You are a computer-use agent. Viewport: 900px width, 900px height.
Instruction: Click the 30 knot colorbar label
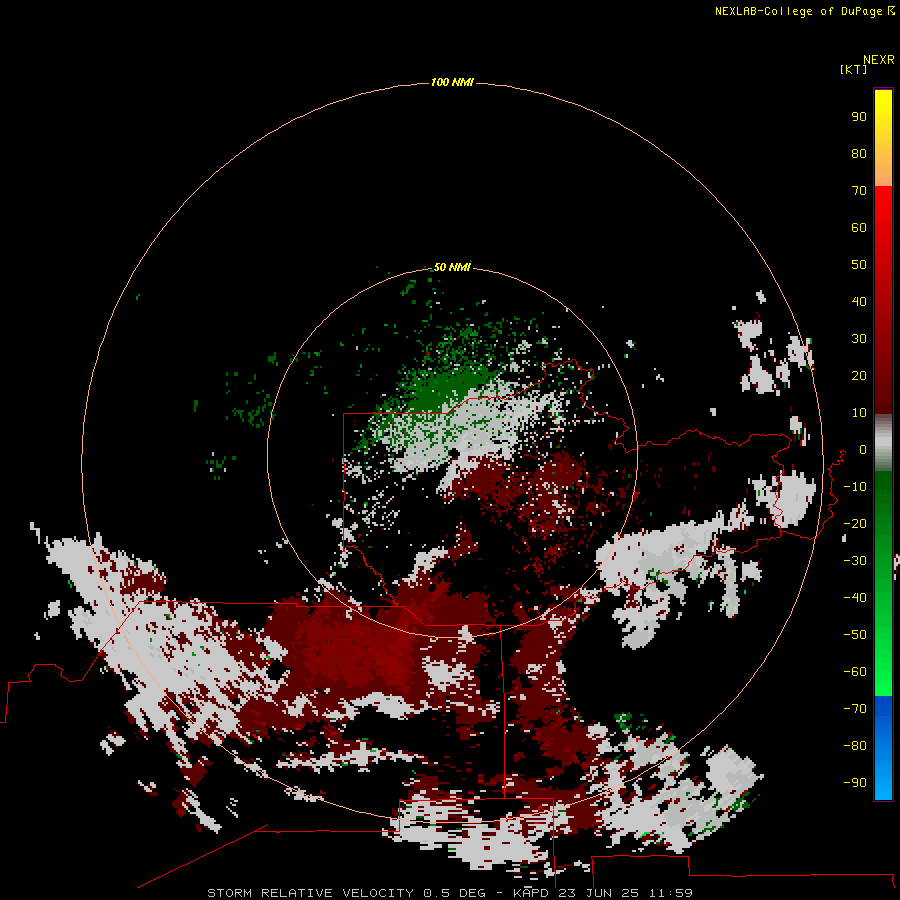pos(859,339)
